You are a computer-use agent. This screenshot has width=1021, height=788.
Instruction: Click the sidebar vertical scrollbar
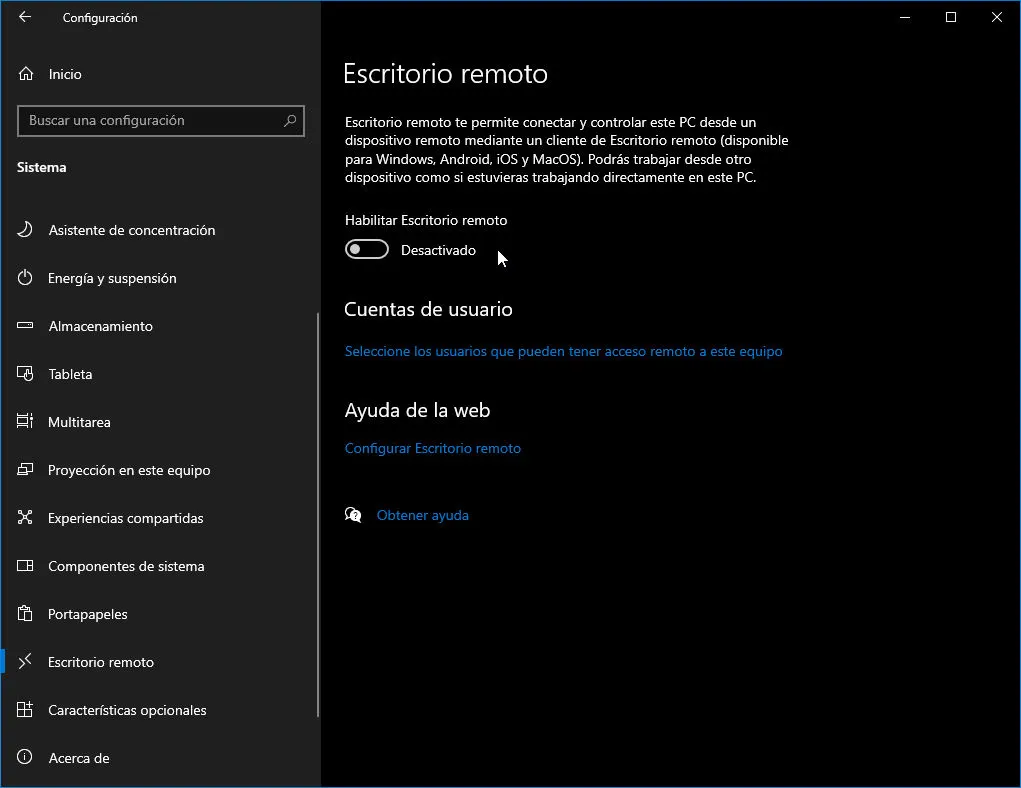[318, 514]
